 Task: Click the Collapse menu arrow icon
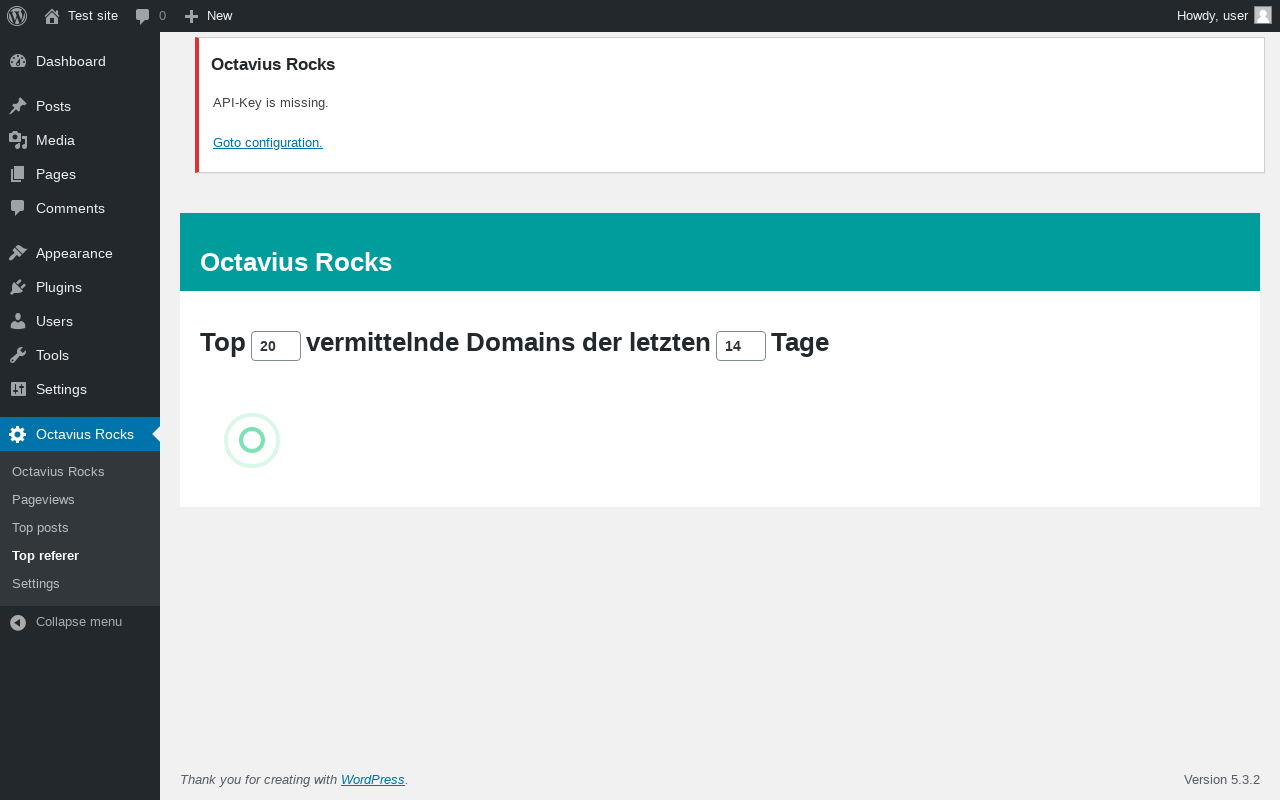coord(18,622)
